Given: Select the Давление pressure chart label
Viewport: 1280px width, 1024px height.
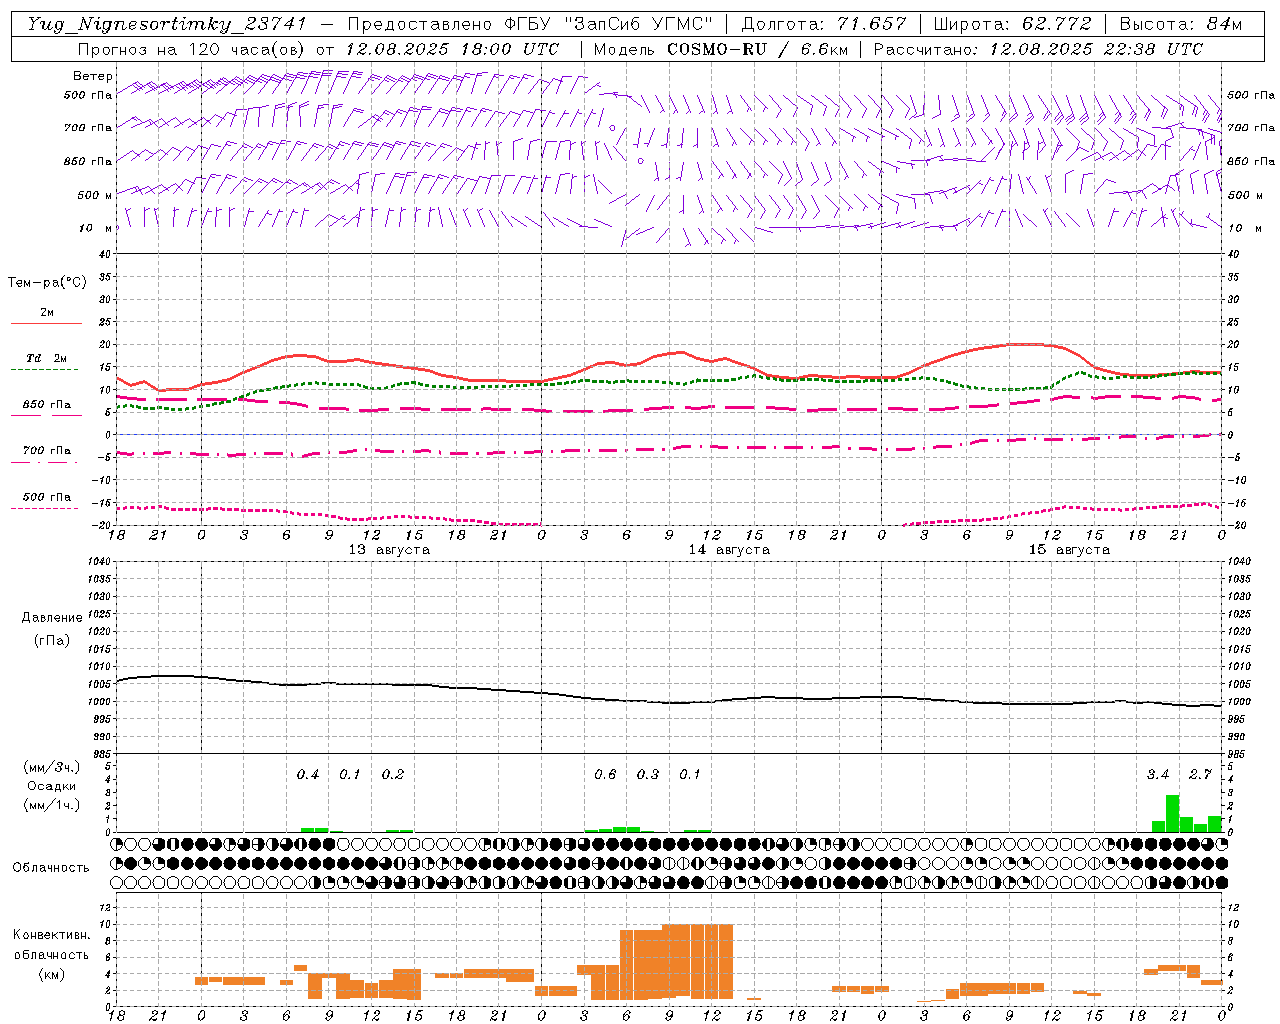Looking at the screenshot, I should tap(52, 618).
